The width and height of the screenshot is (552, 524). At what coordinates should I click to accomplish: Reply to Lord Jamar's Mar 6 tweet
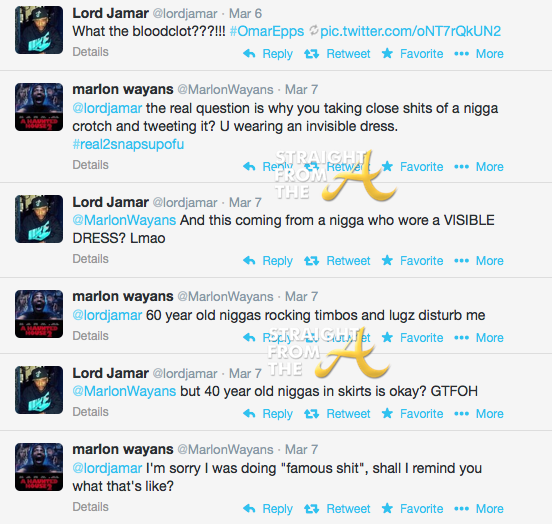point(268,54)
